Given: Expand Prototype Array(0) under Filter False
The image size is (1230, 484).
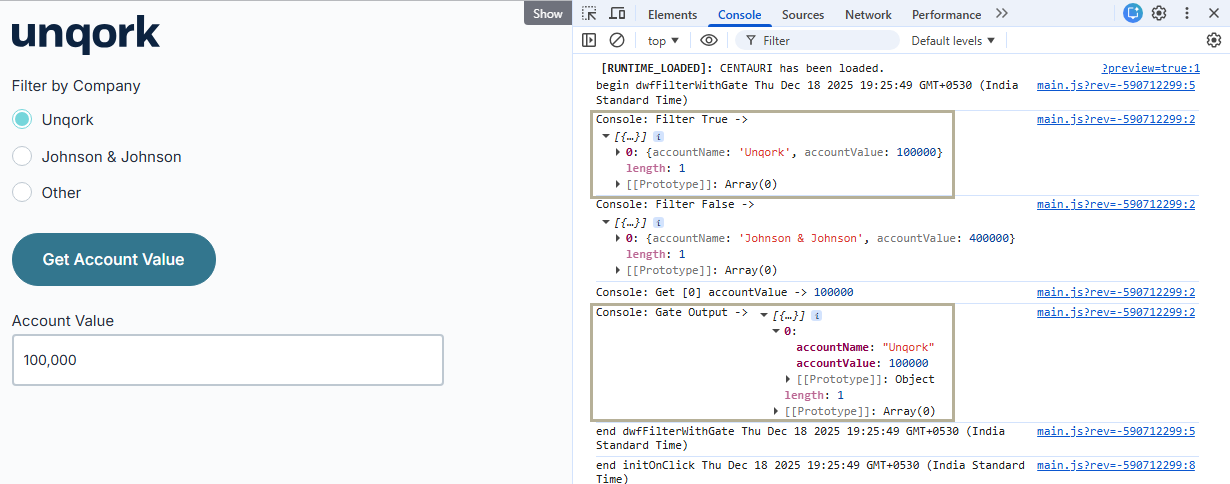Looking at the screenshot, I should [x=618, y=270].
